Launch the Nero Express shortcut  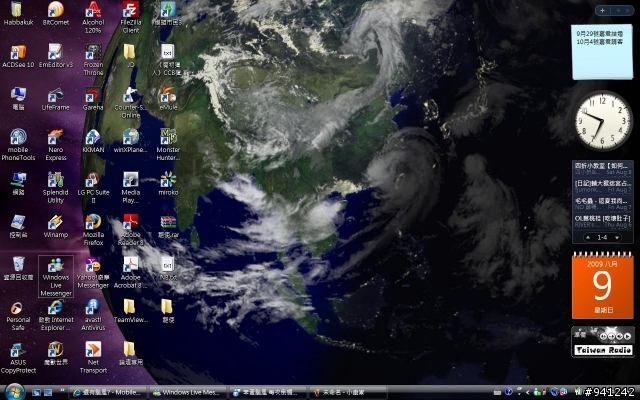(x=56, y=145)
